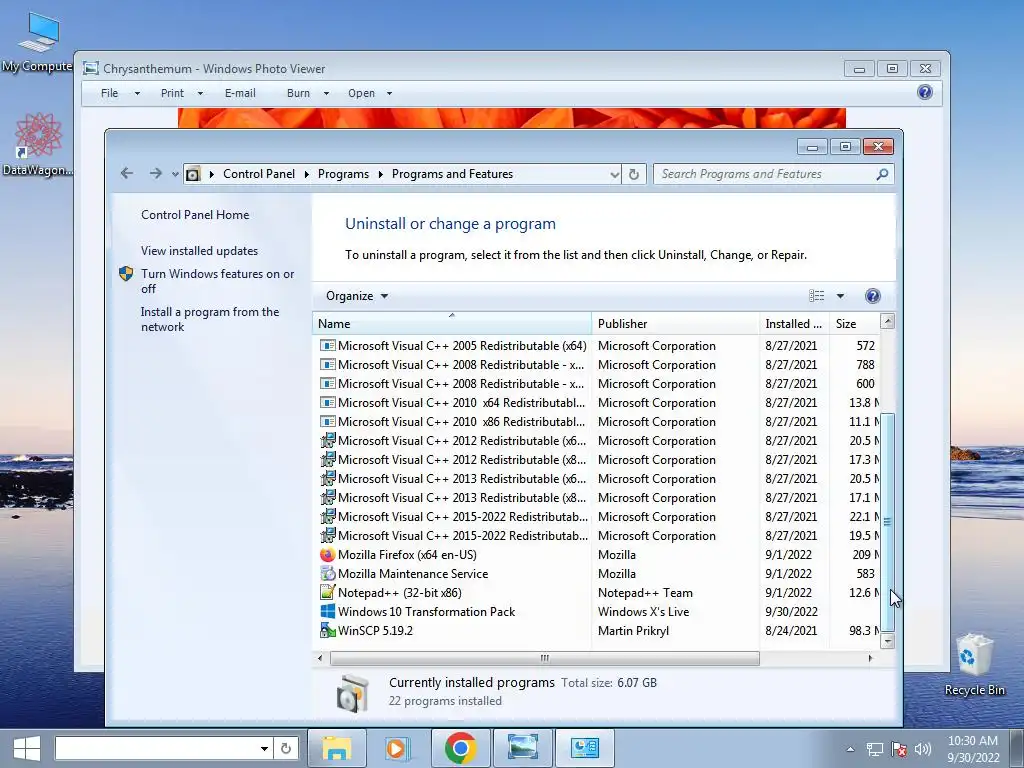Click the taskbar address input box

(157, 748)
